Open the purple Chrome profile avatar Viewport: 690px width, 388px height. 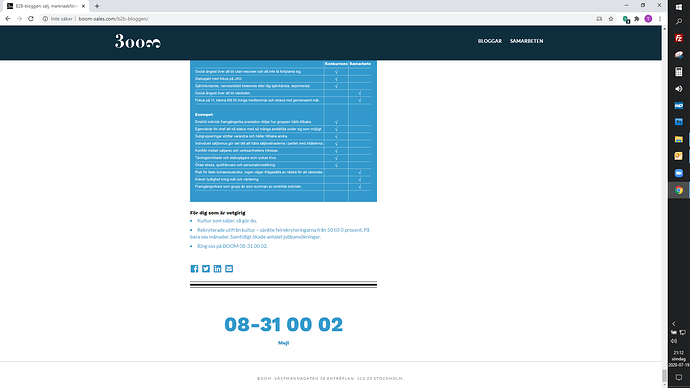coord(648,19)
